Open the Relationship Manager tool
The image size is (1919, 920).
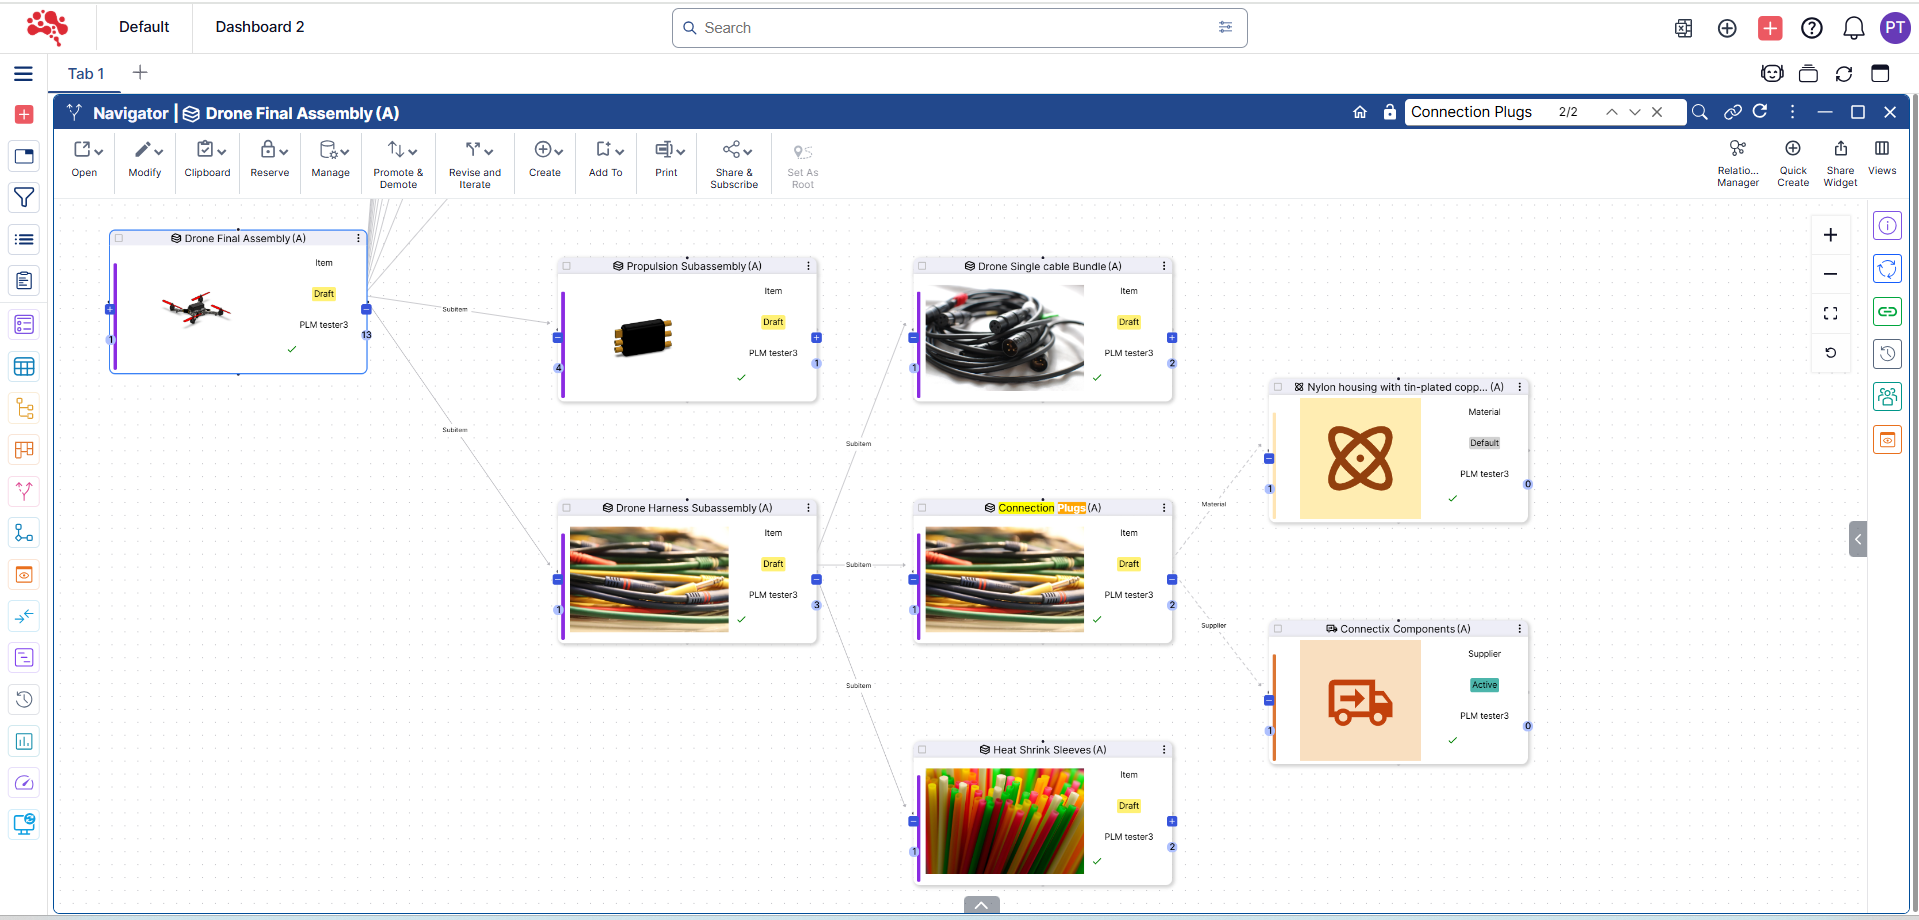coord(1737,162)
